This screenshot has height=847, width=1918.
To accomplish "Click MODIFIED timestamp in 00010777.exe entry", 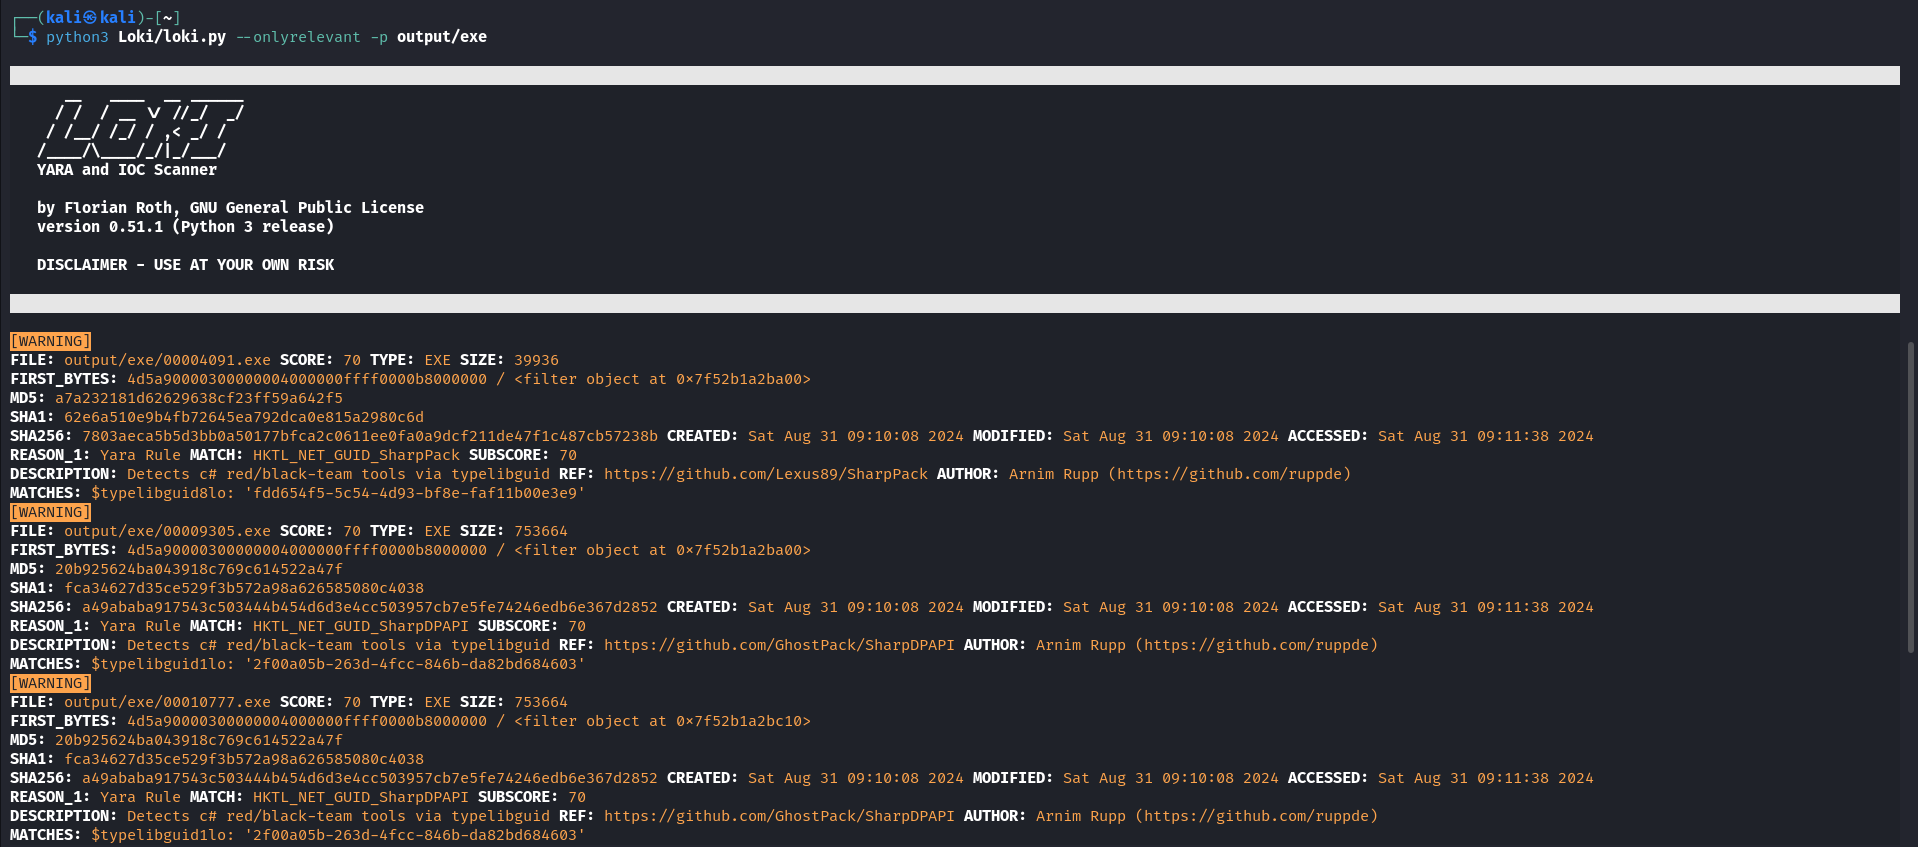I will (x=1171, y=778).
